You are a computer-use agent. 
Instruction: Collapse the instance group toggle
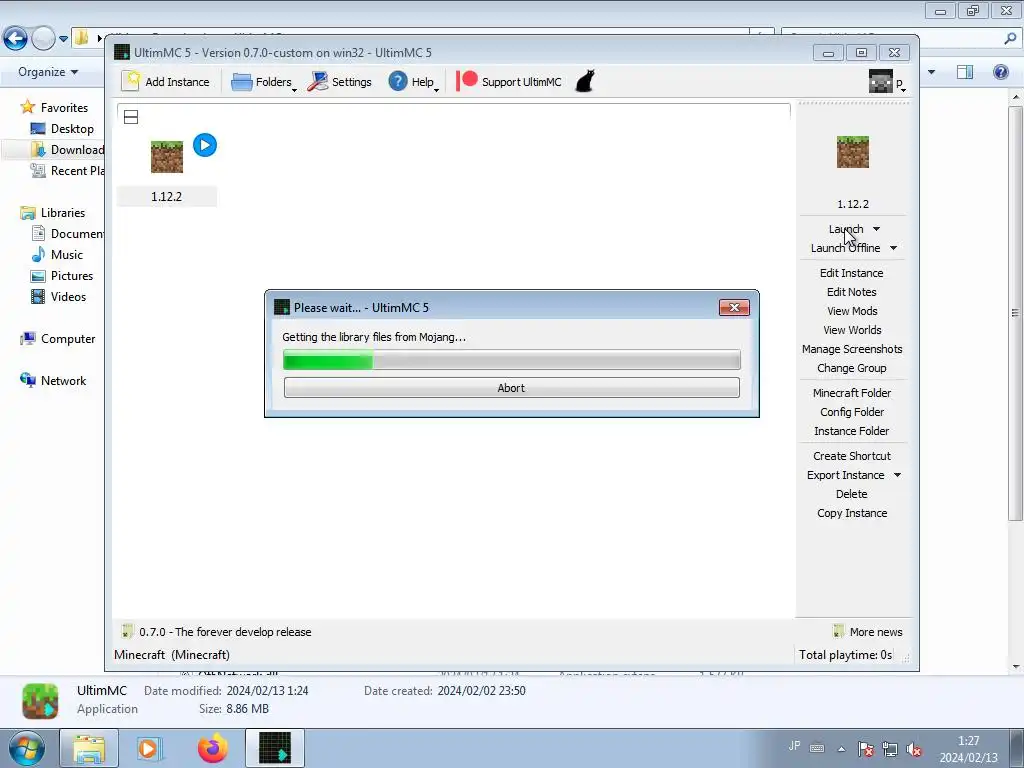[131, 117]
